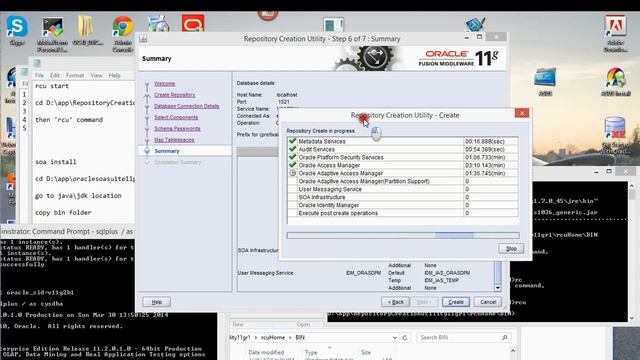Screen dimensions: 640x360
Task: Open the Google Chrome desktop shortcut
Action: coord(123,27)
